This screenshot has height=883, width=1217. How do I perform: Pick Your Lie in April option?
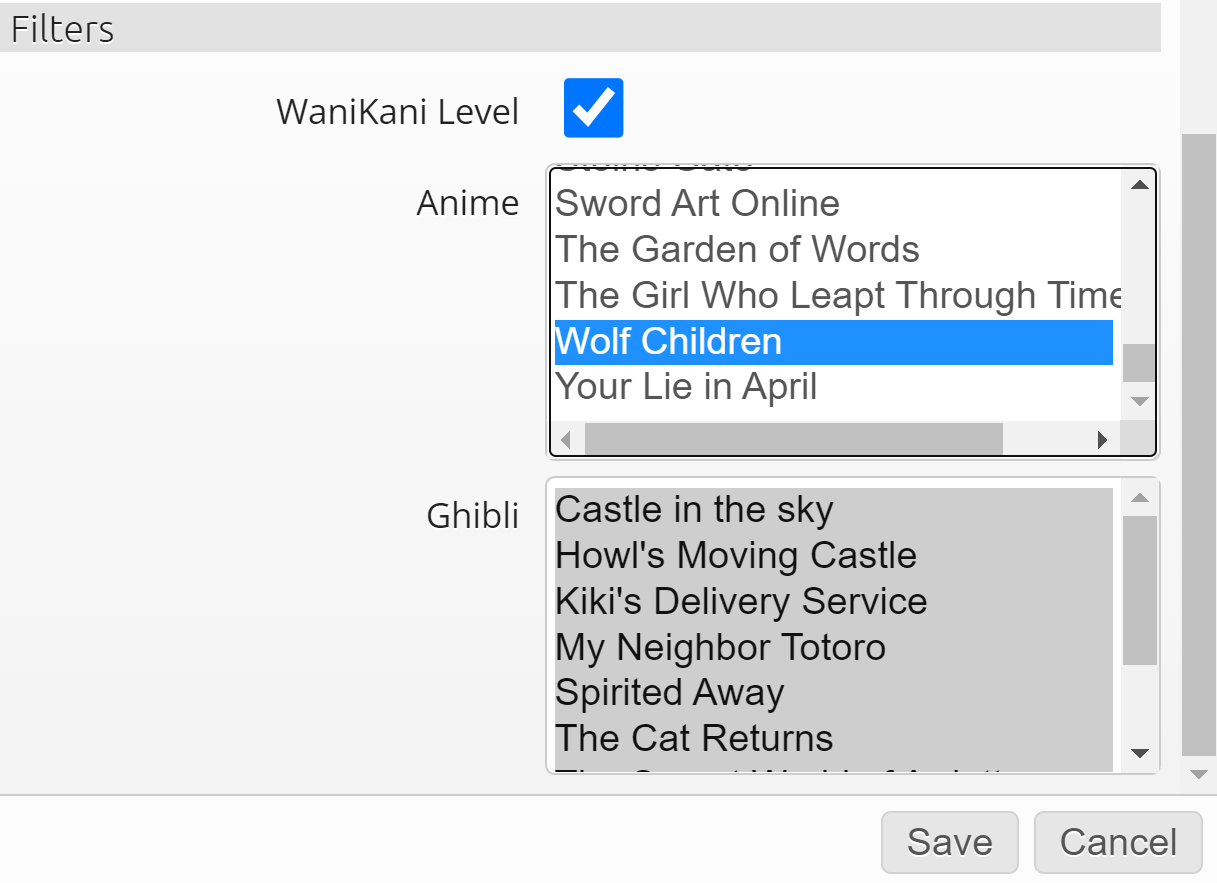pyautogui.click(x=686, y=387)
